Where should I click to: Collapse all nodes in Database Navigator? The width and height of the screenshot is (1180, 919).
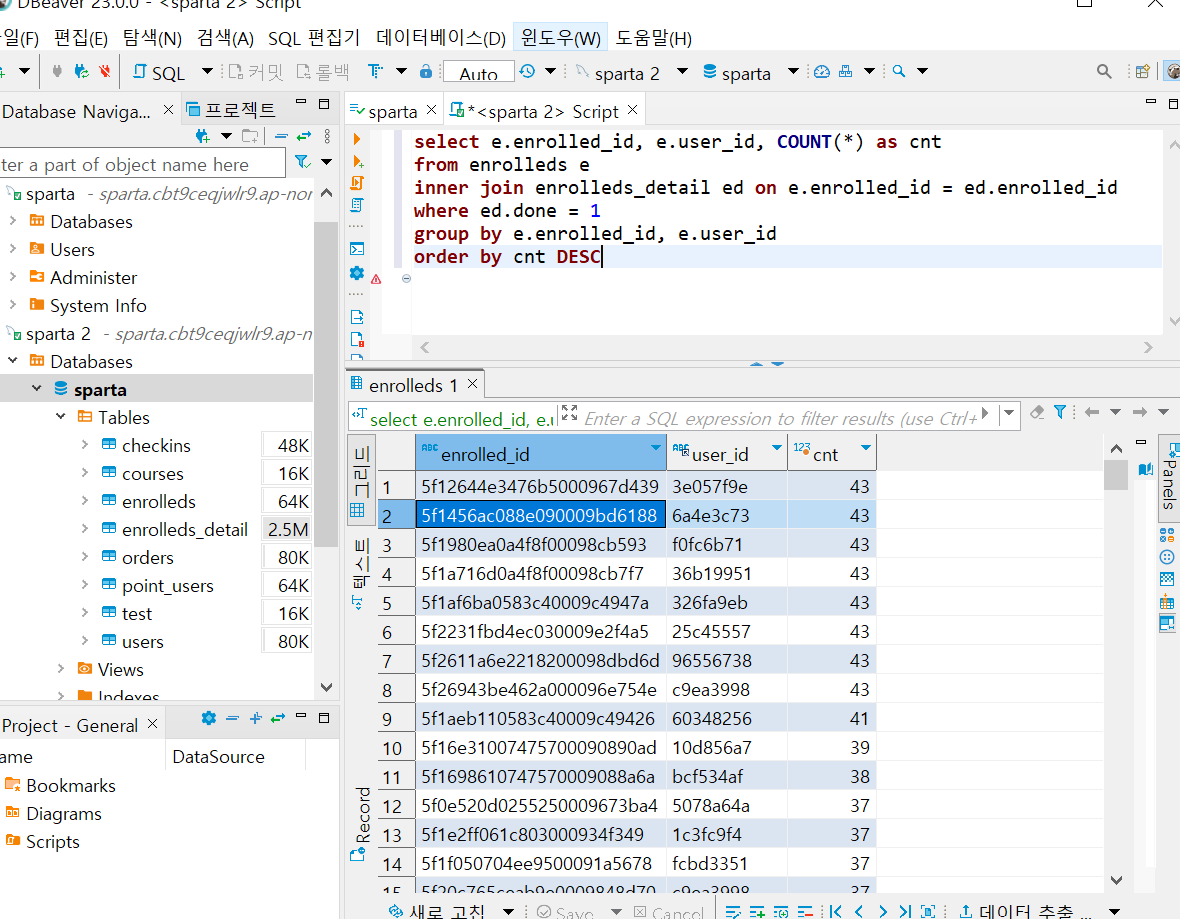[x=281, y=136]
